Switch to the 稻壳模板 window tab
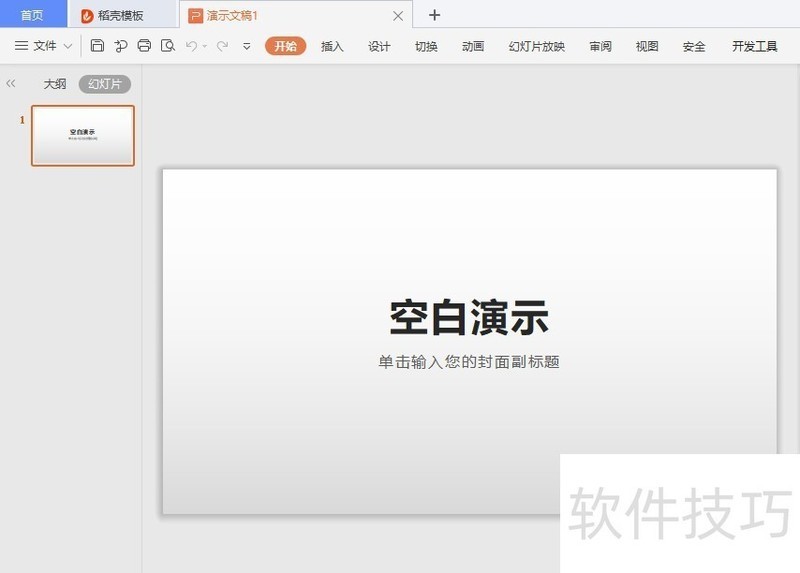 (x=122, y=15)
